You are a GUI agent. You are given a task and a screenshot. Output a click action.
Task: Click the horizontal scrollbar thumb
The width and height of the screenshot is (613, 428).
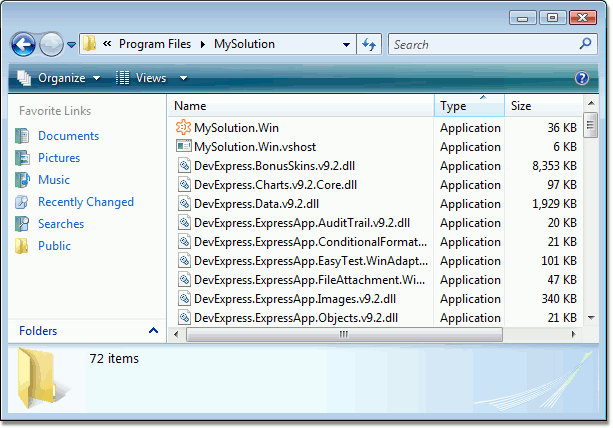point(344,335)
